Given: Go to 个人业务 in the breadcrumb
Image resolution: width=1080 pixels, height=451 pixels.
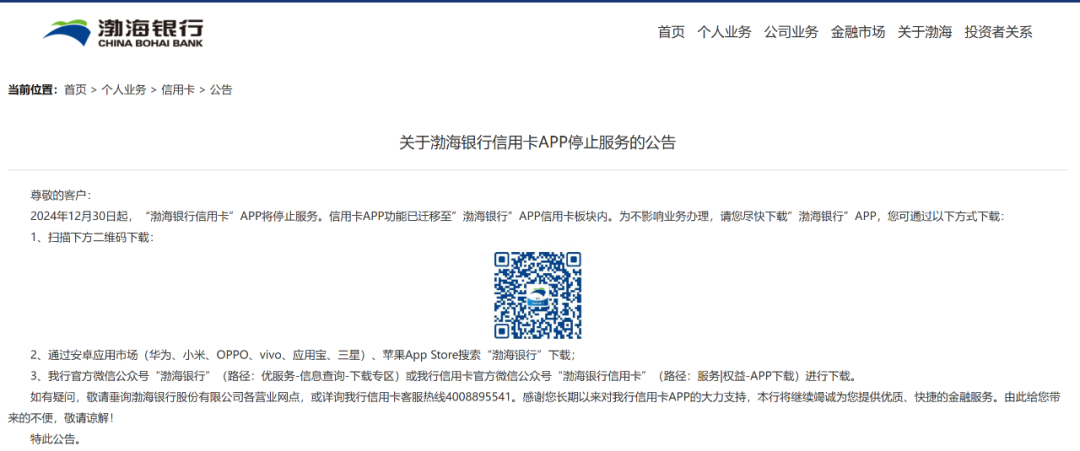Looking at the screenshot, I should click(x=124, y=90).
